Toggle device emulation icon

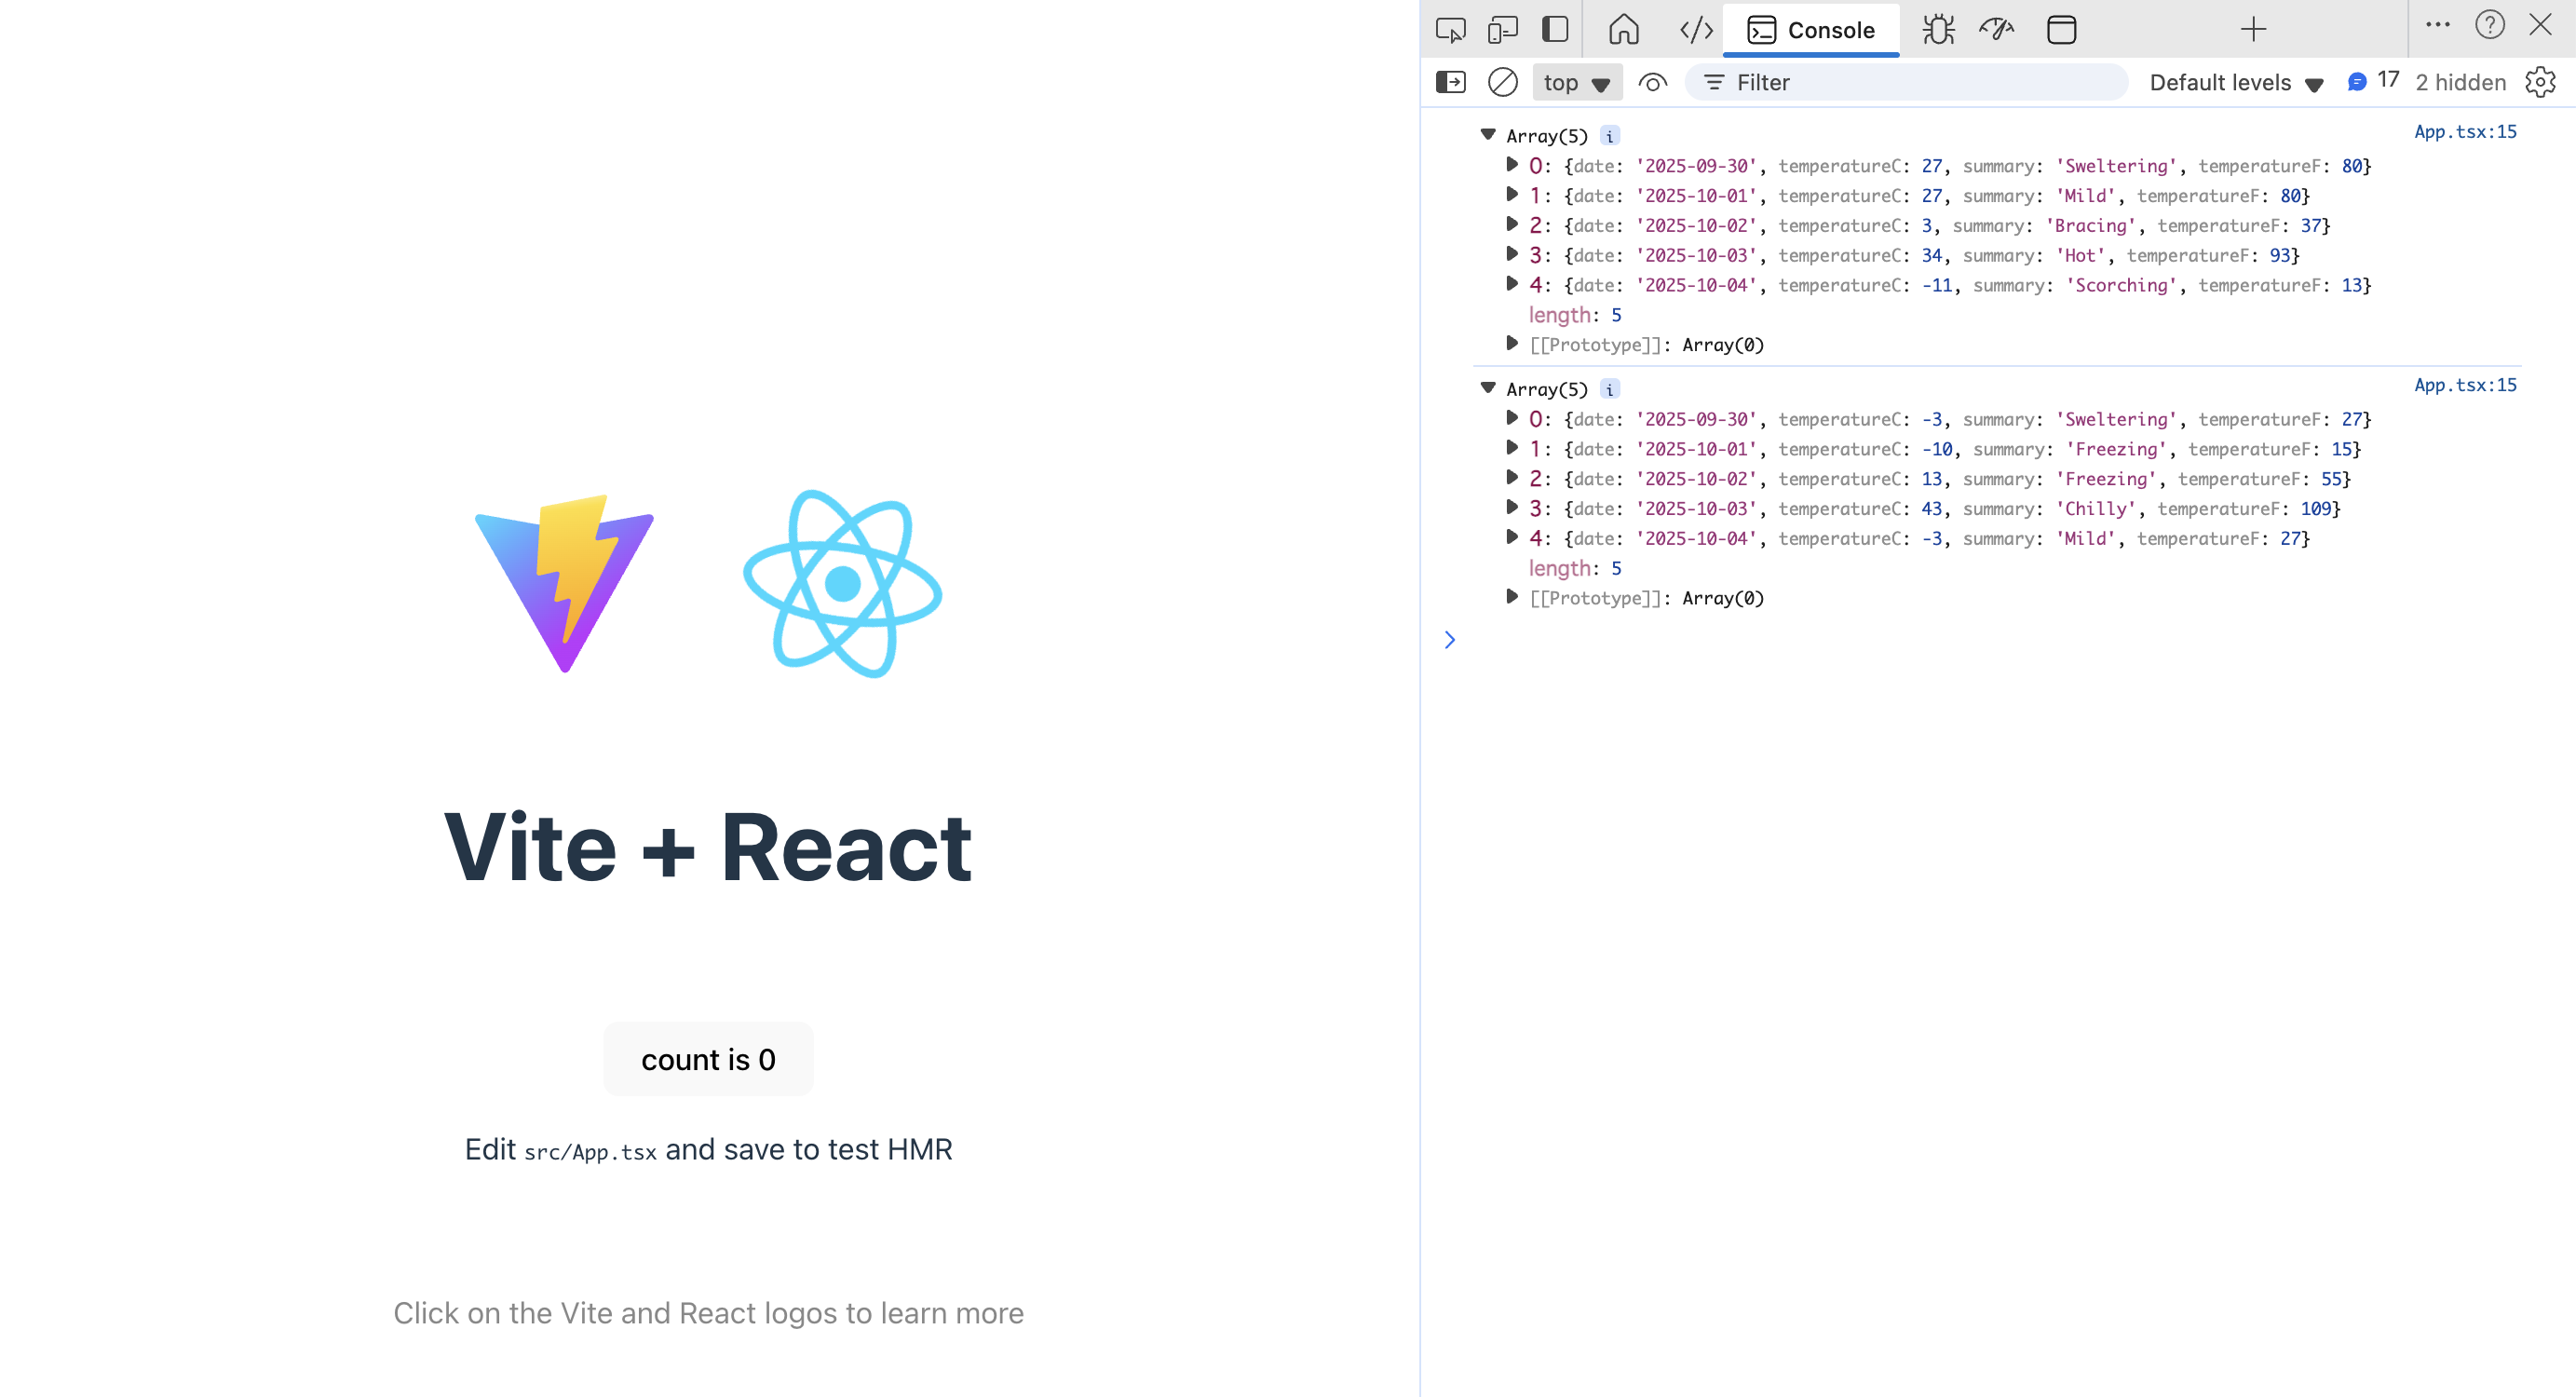click(x=1502, y=30)
